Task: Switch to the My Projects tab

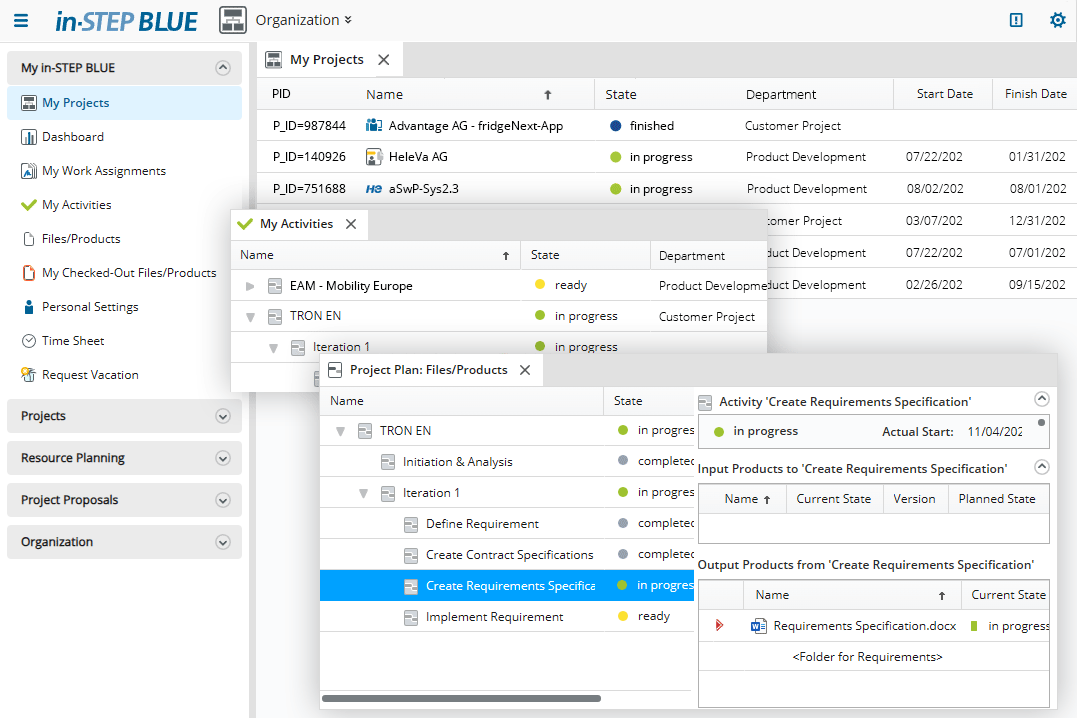Action: point(326,60)
